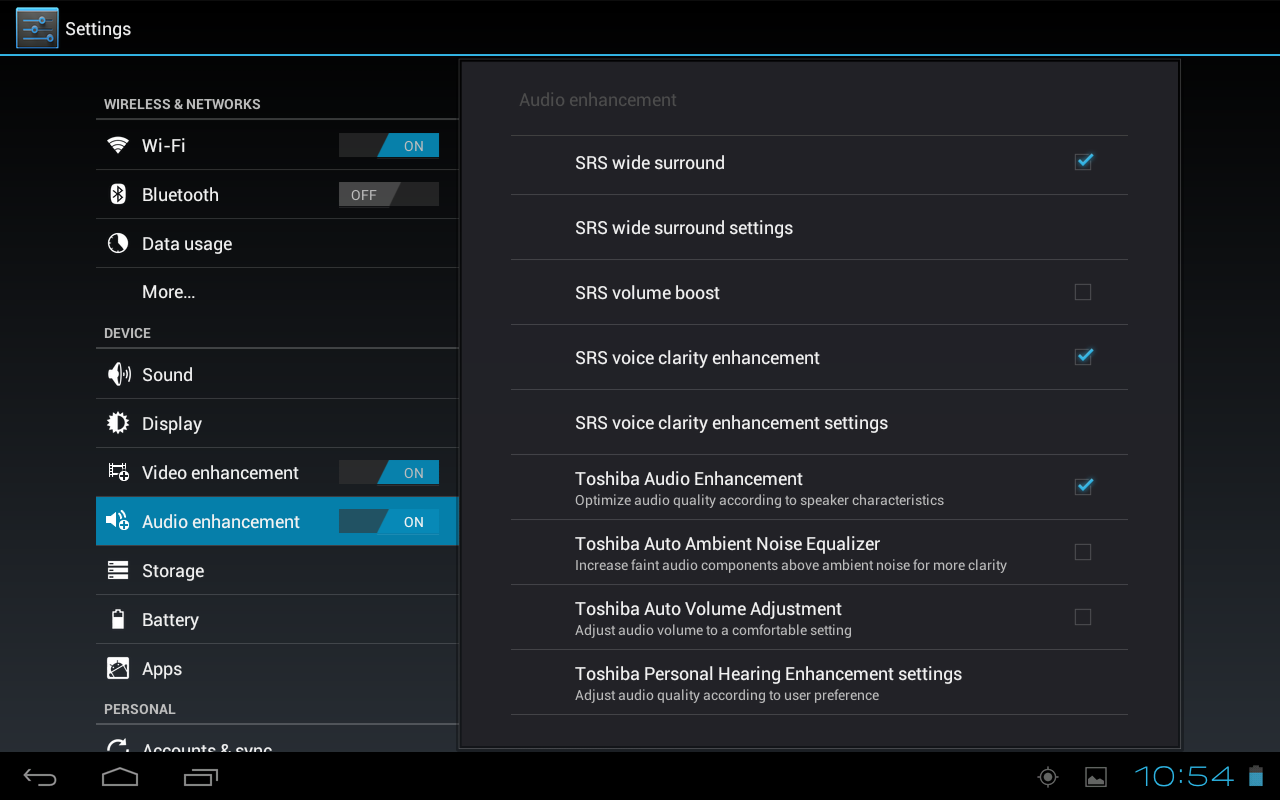Check Toshiba Auto Volume Adjustment box

(1083, 617)
